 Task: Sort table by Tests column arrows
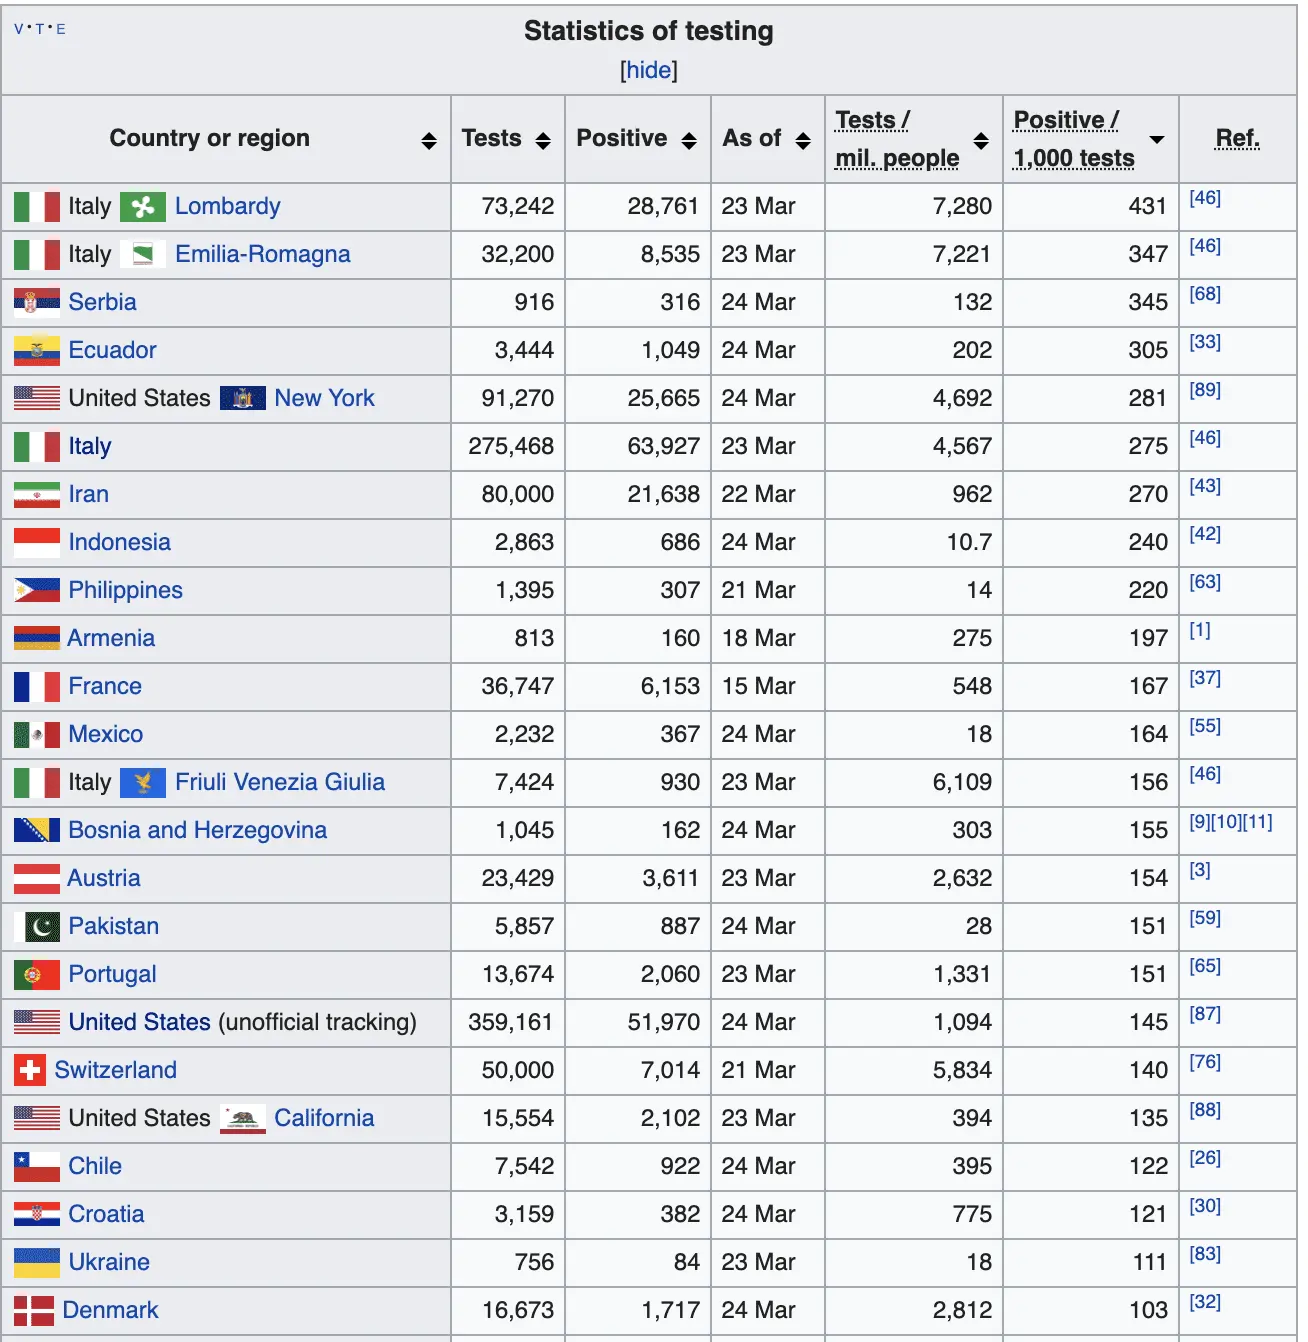543,141
